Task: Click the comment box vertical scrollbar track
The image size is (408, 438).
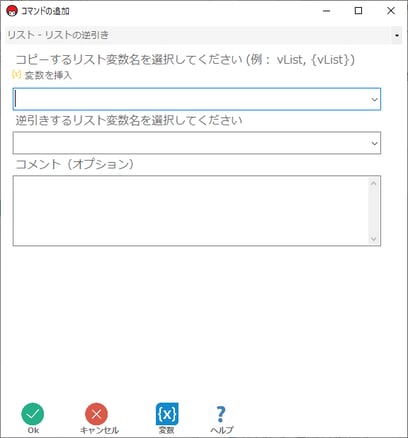Action: click(373, 211)
